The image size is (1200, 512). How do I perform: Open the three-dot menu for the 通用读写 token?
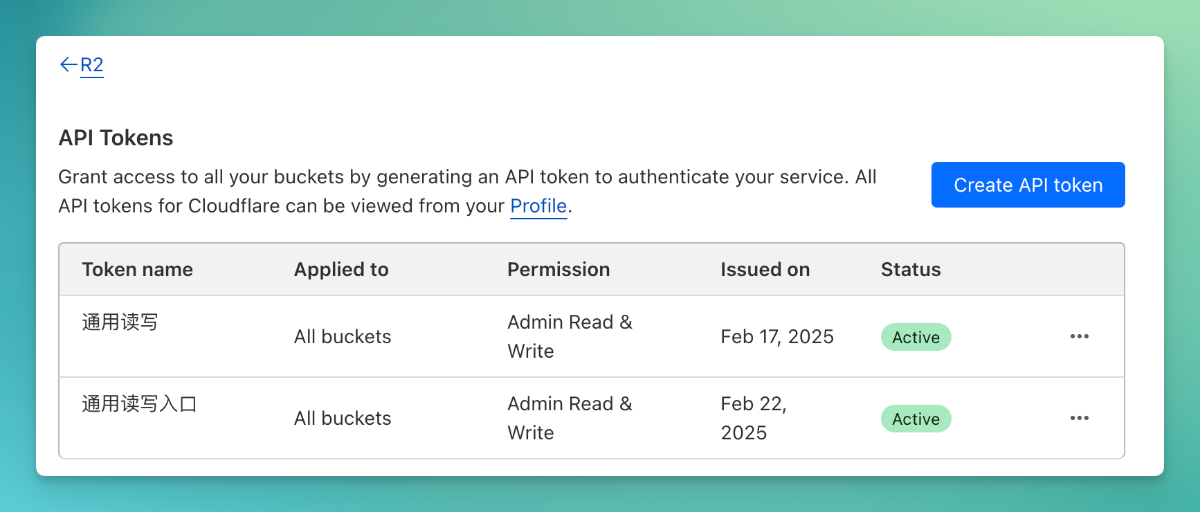click(x=1079, y=336)
